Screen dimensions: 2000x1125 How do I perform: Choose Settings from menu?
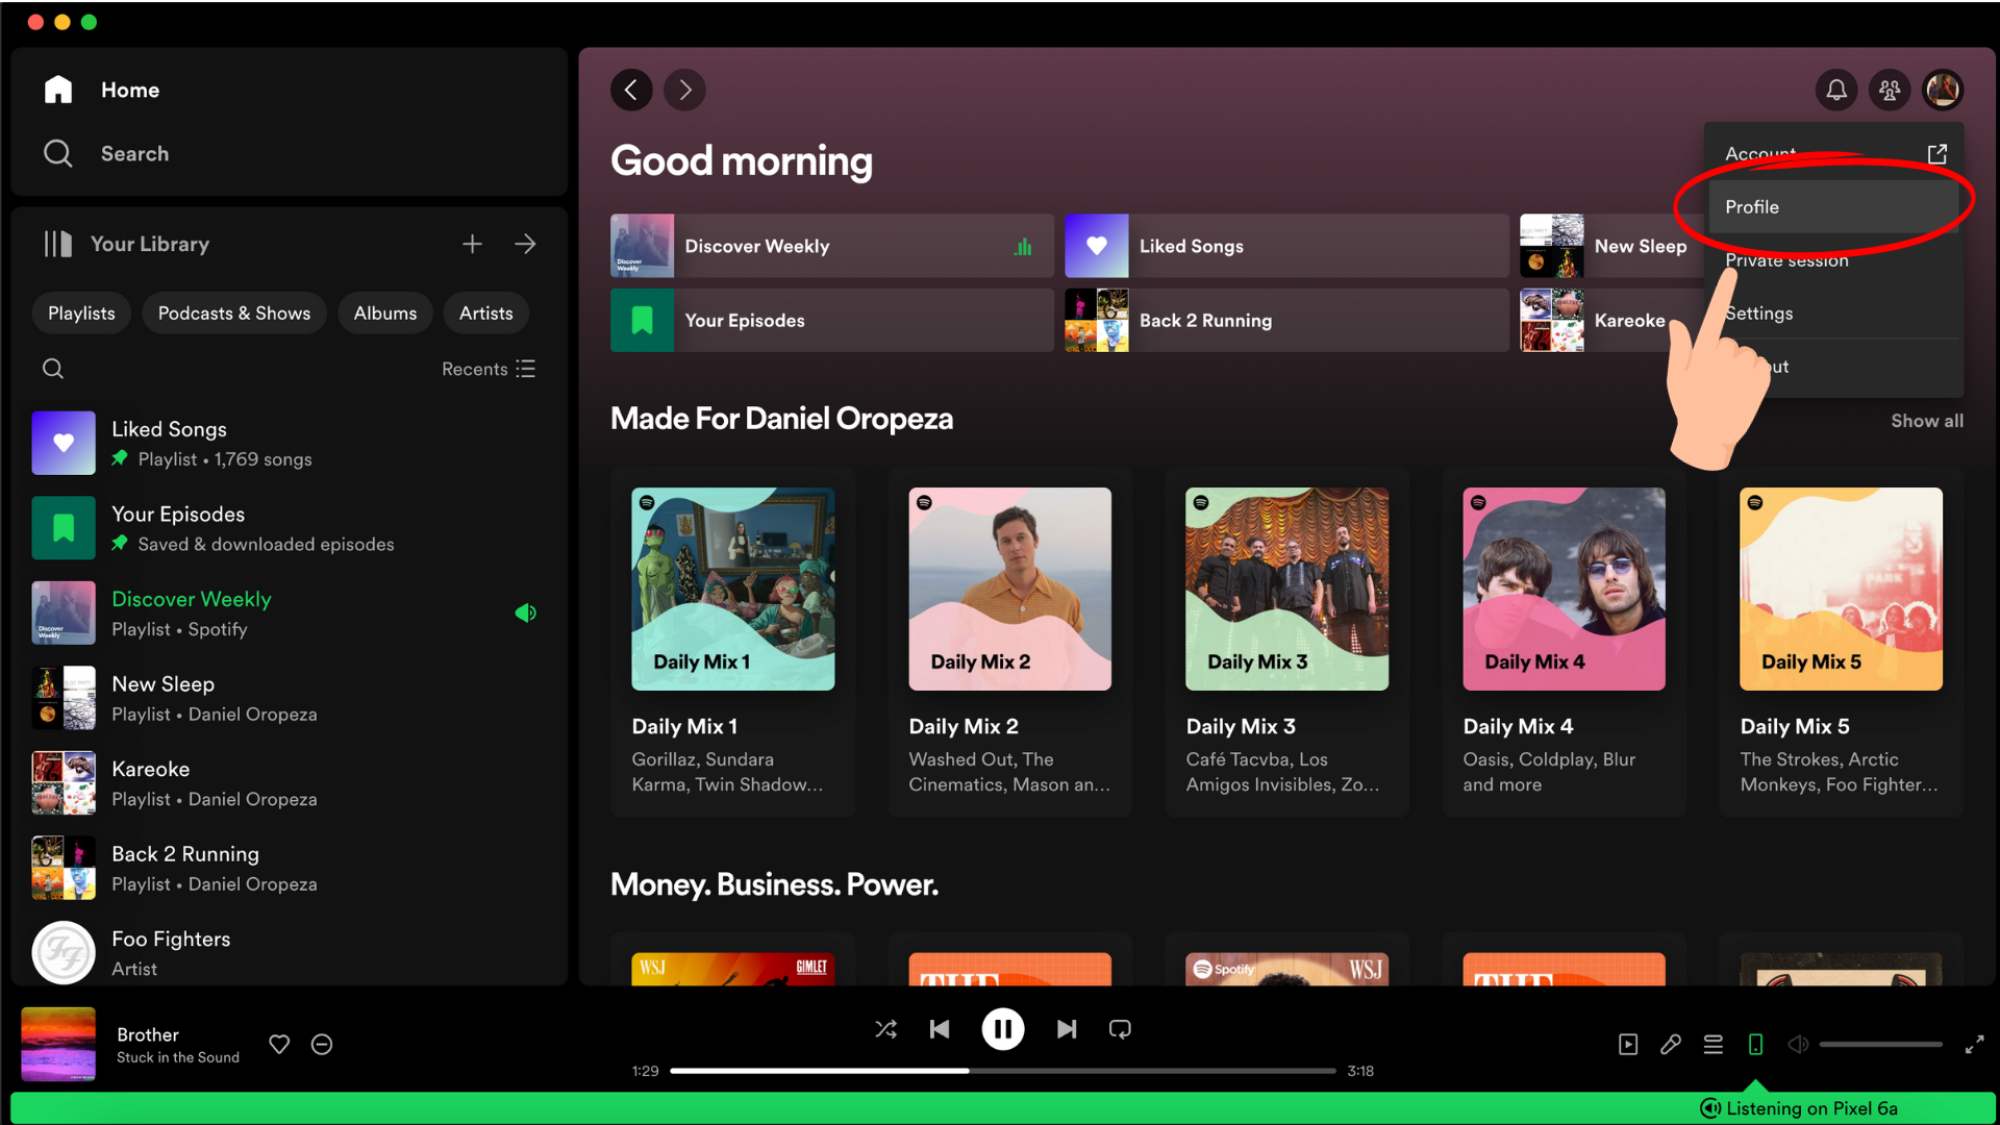[1836, 313]
